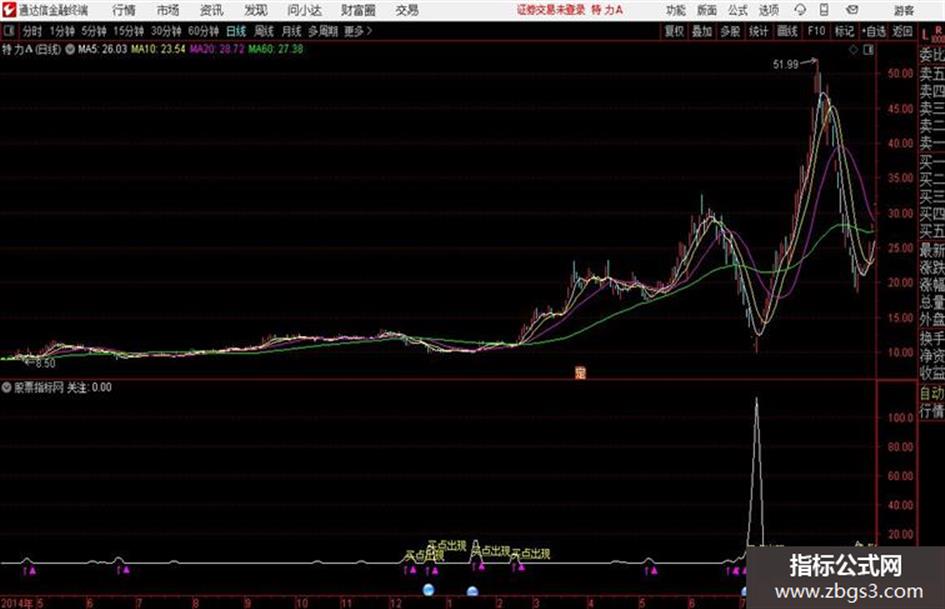
Task: Click the customer service headset icon
Action: [x=800, y=10]
